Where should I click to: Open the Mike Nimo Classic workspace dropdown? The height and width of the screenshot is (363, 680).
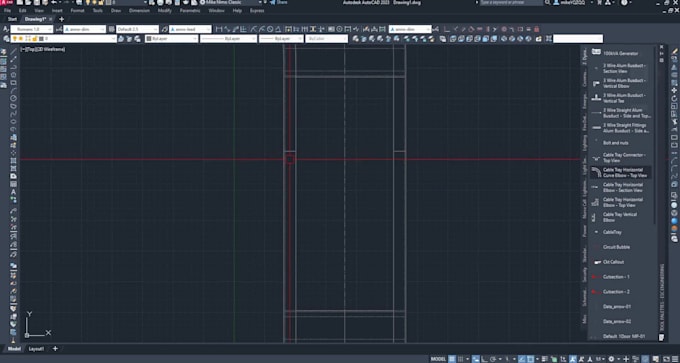[x=231, y=3]
